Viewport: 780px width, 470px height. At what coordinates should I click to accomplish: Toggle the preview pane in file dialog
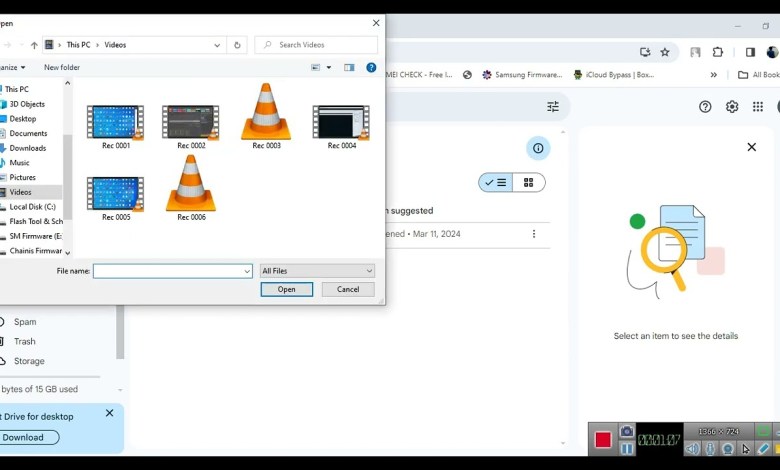pyautogui.click(x=349, y=68)
